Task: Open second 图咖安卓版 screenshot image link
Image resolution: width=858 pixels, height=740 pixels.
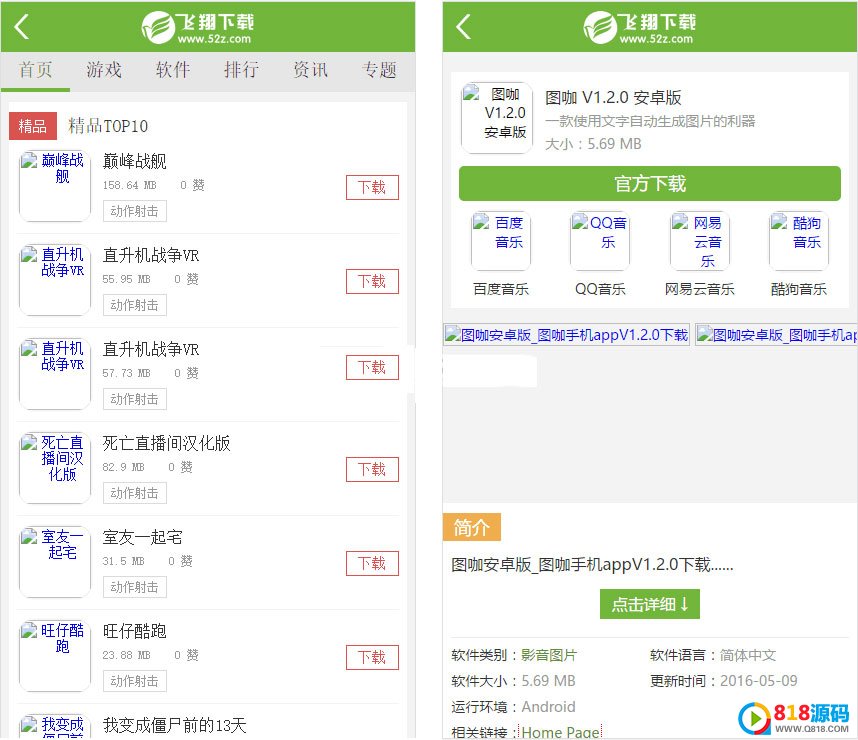Action: point(776,335)
